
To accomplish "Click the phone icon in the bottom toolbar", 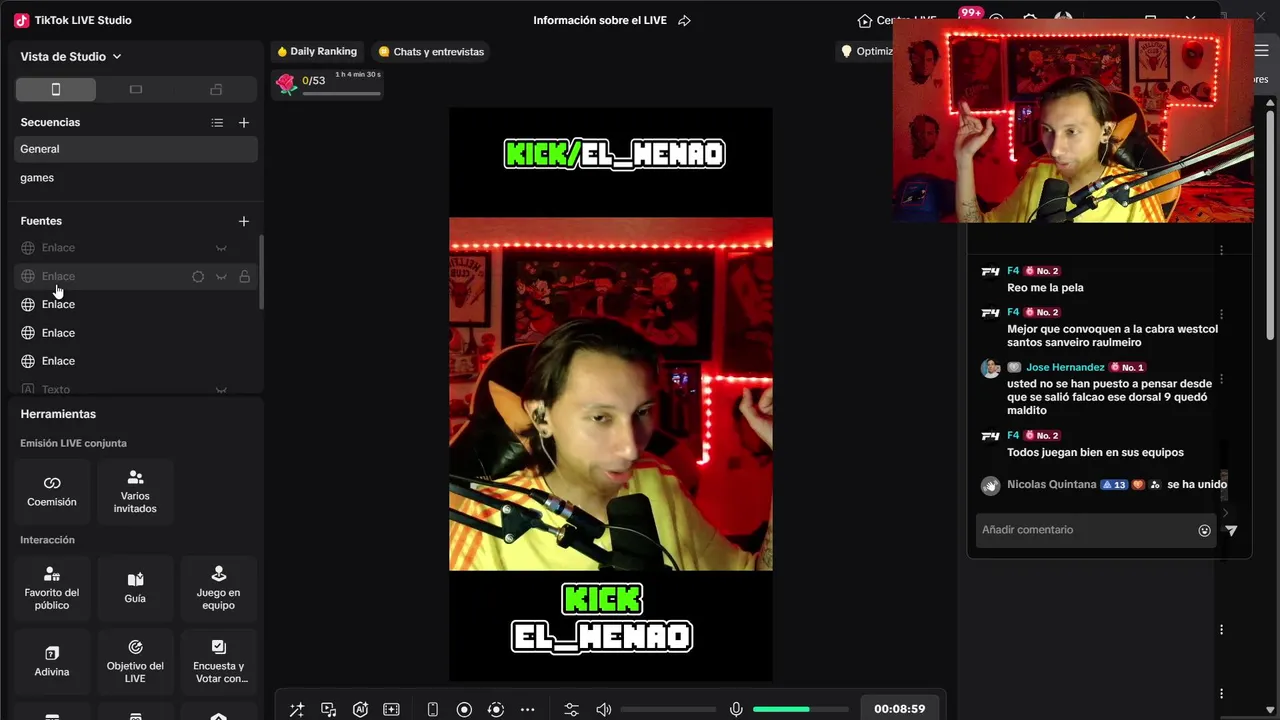I will [432, 710].
